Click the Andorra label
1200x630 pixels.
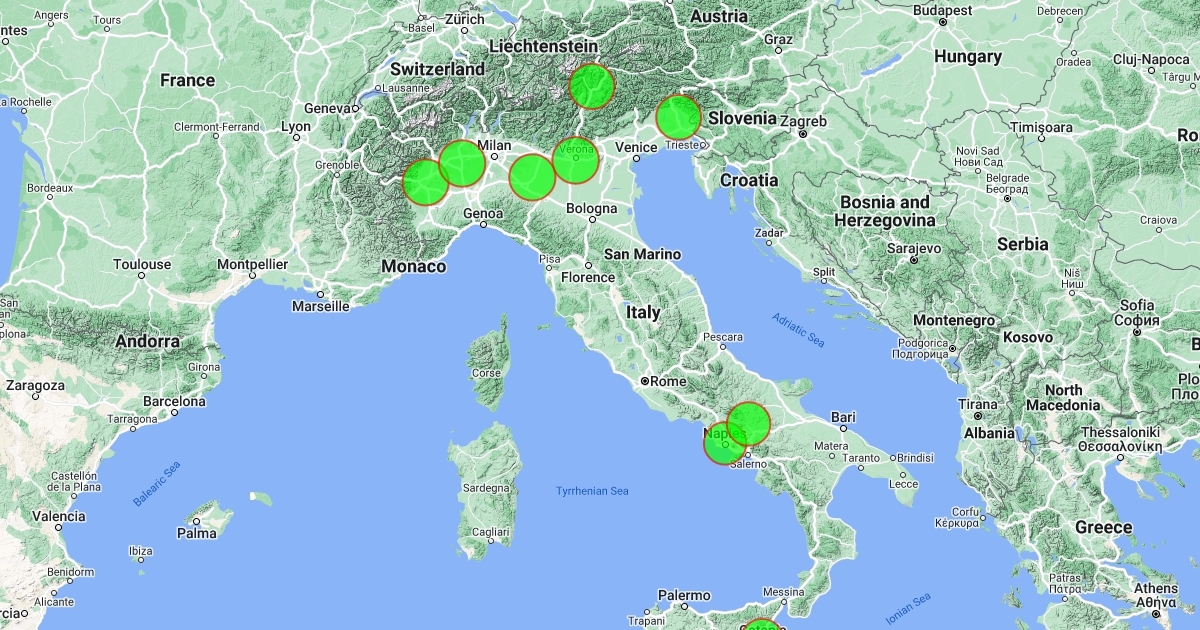[x=147, y=341]
